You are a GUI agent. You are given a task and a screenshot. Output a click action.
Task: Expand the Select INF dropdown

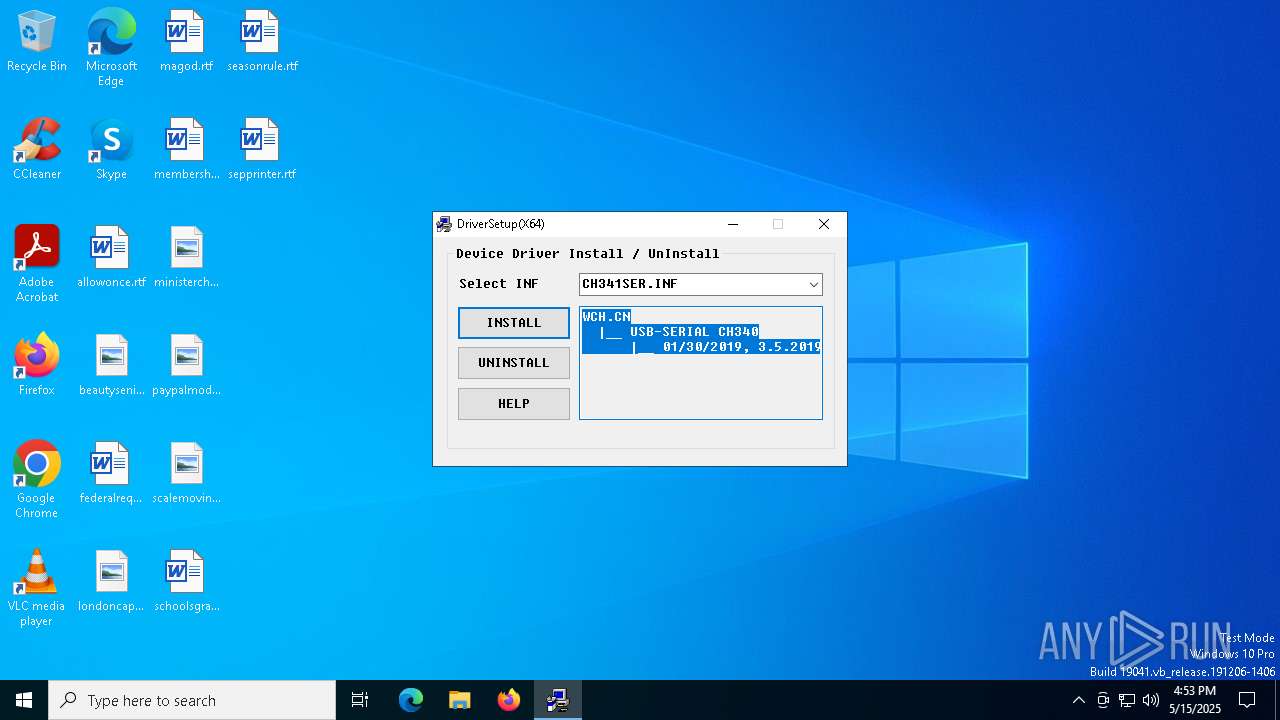point(814,284)
